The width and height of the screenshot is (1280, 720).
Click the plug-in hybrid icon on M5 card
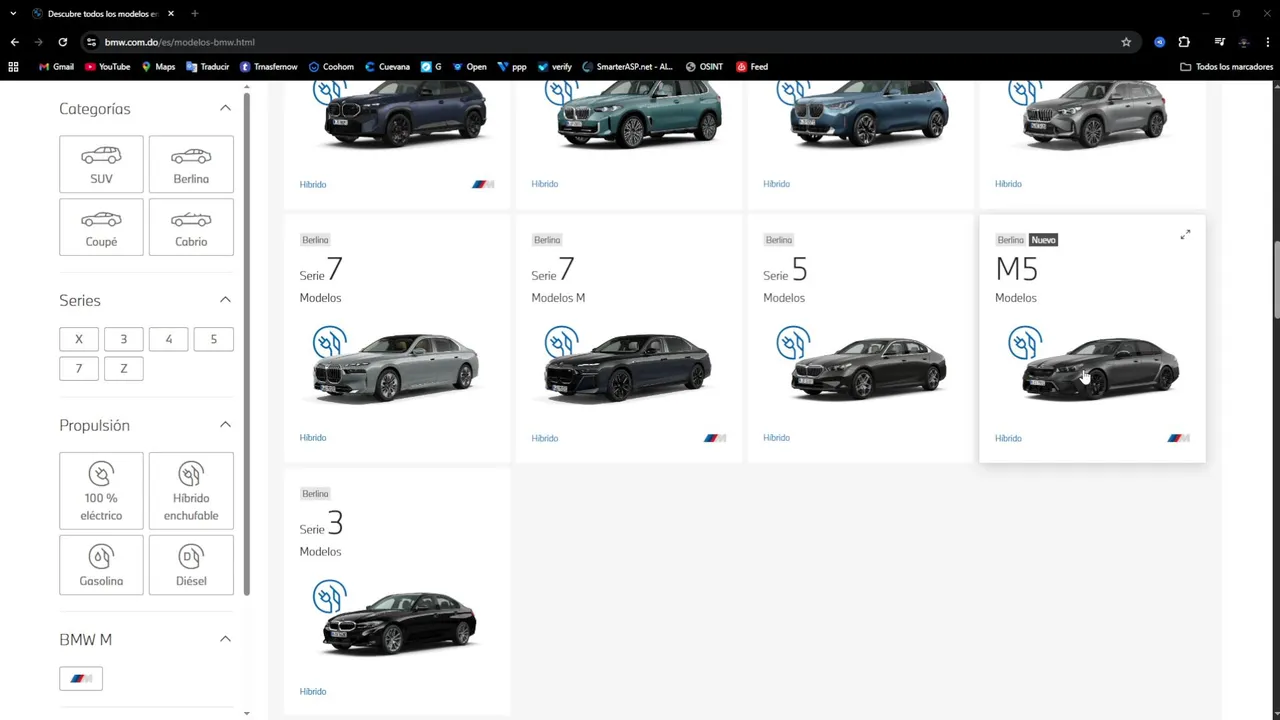coord(1025,343)
